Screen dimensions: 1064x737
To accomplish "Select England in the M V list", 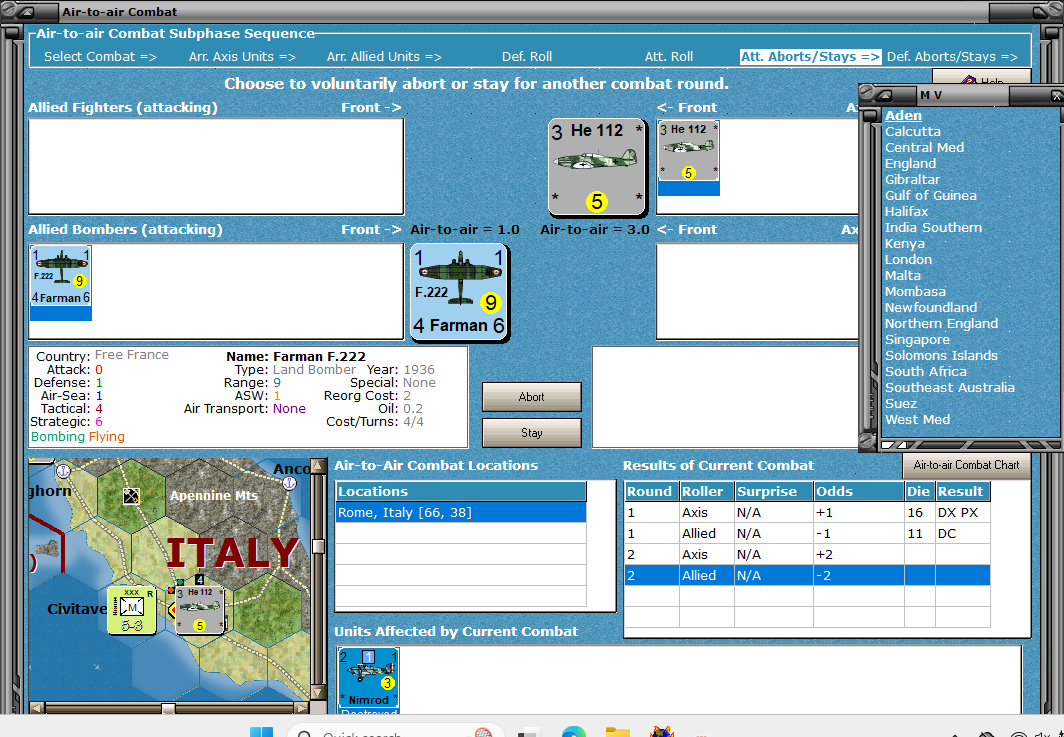I will coord(910,164).
